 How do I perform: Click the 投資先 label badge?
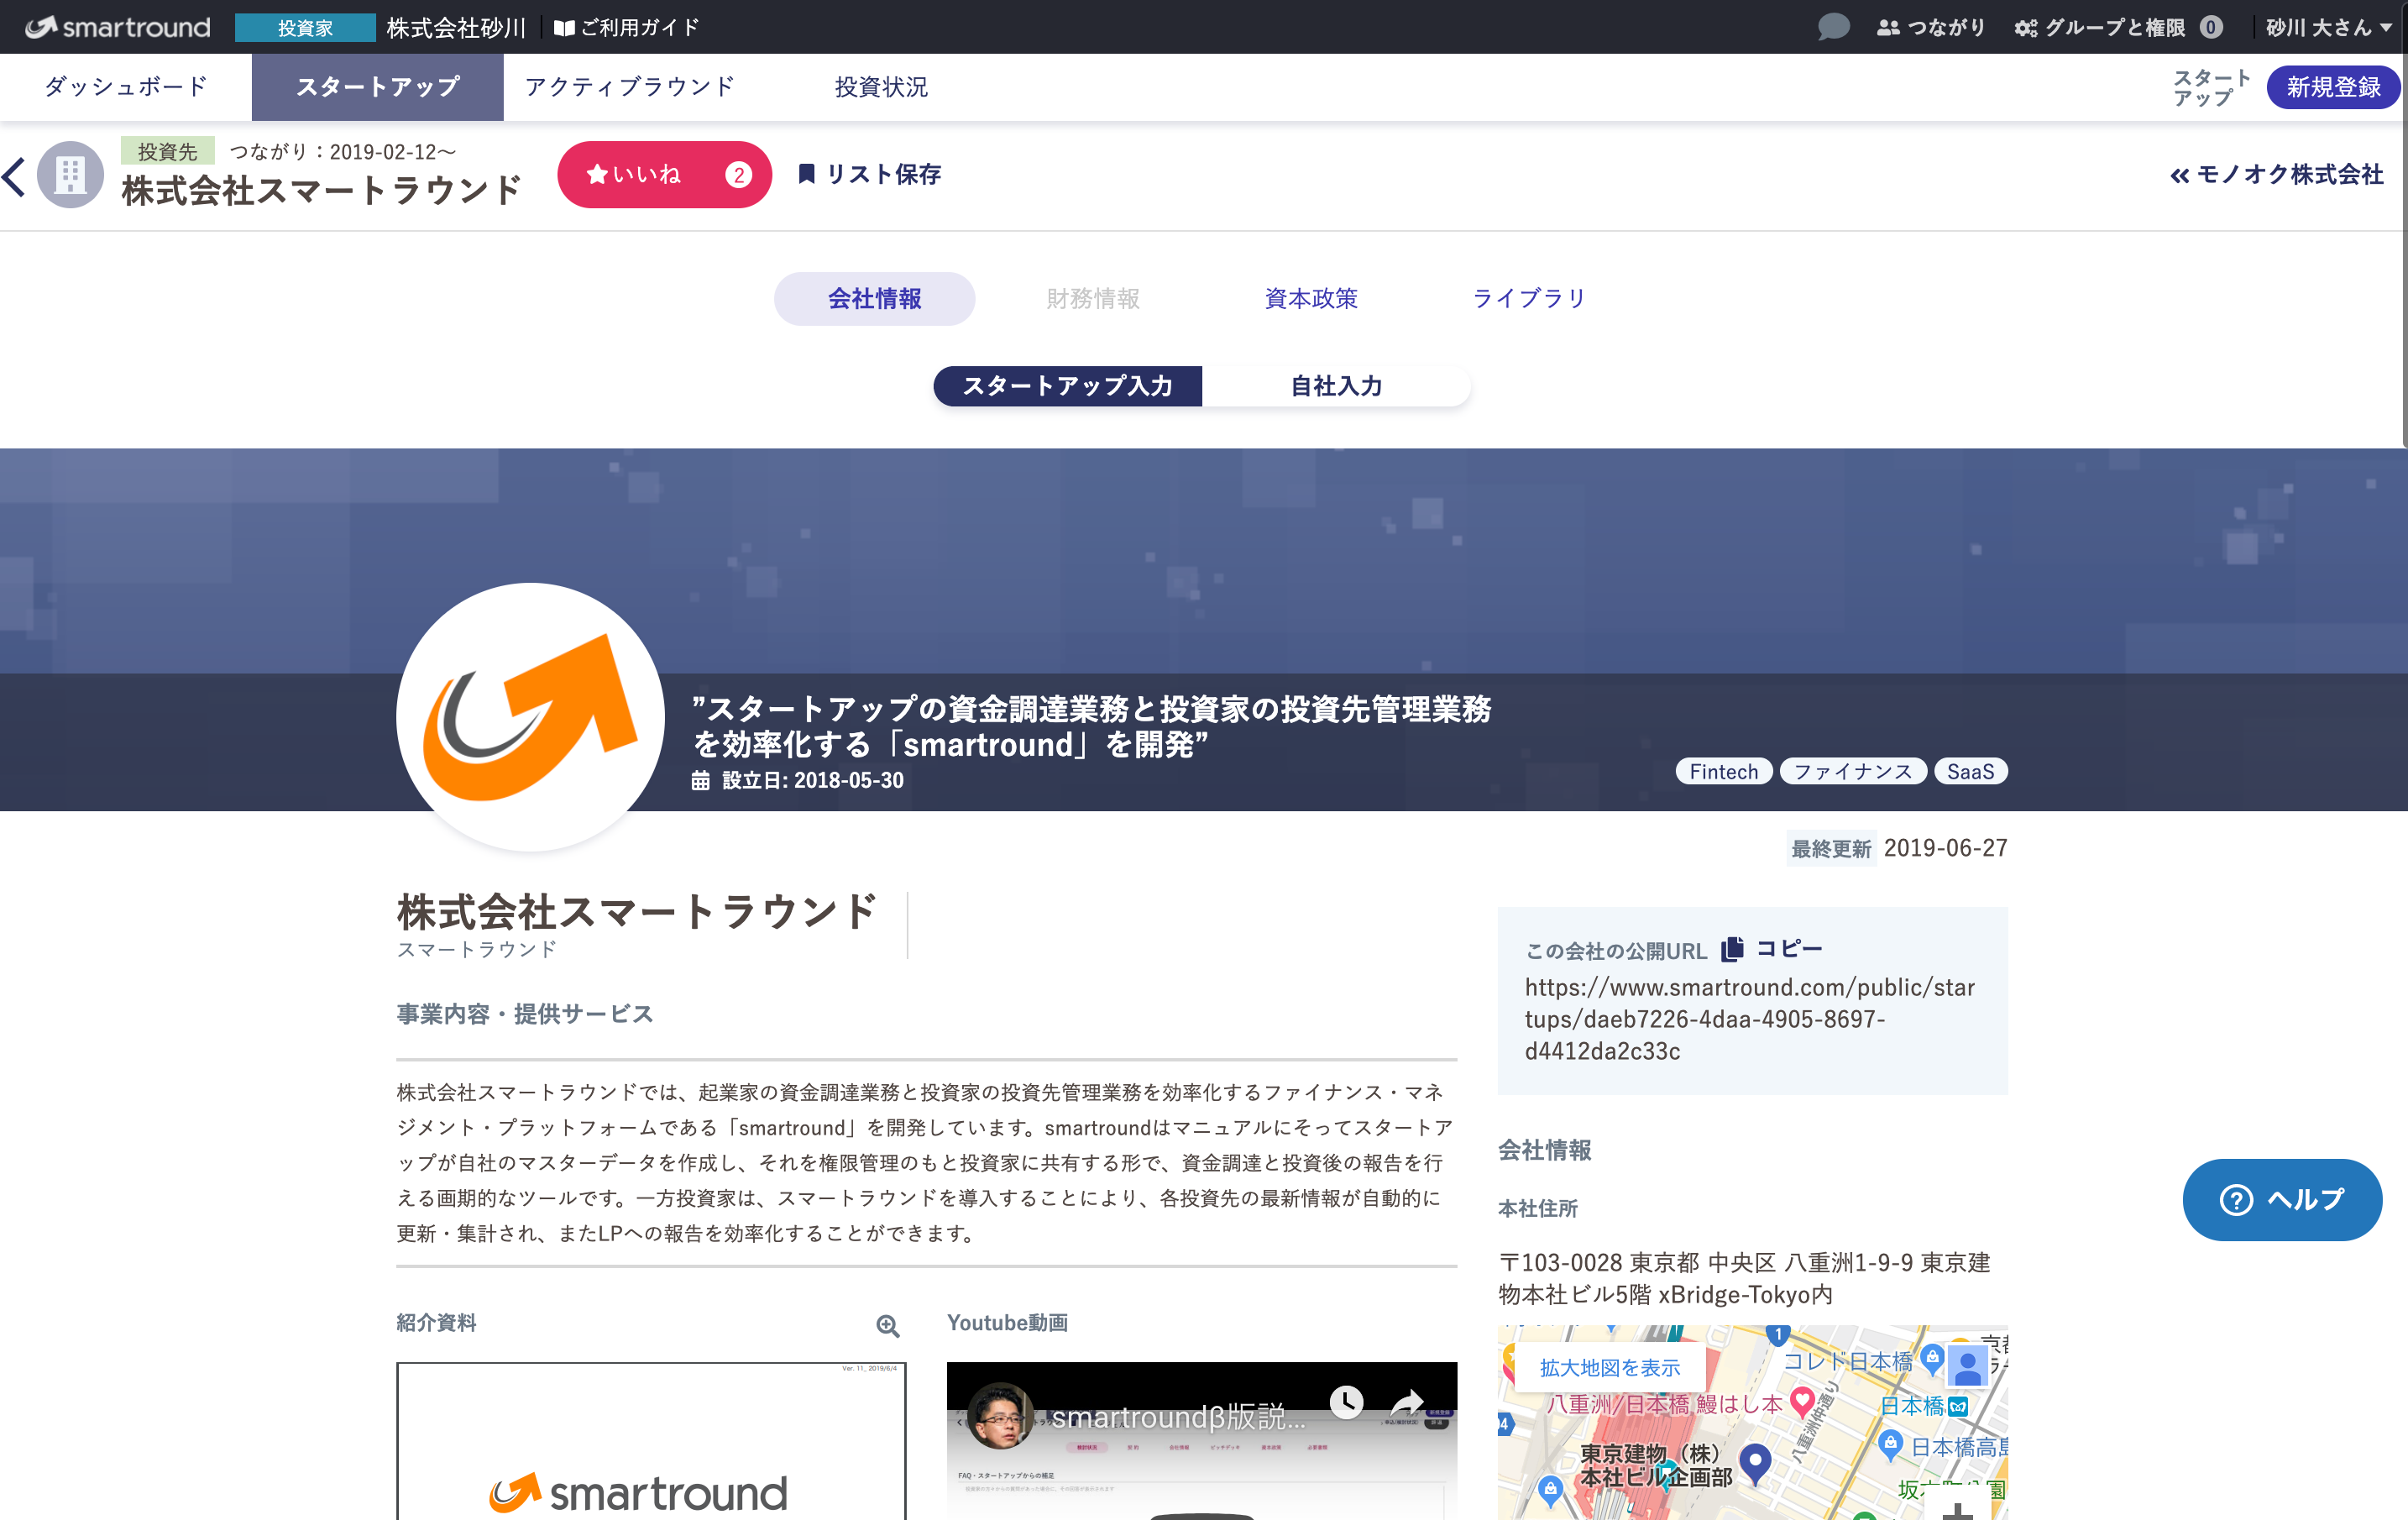pyautogui.click(x=167, y=151)
